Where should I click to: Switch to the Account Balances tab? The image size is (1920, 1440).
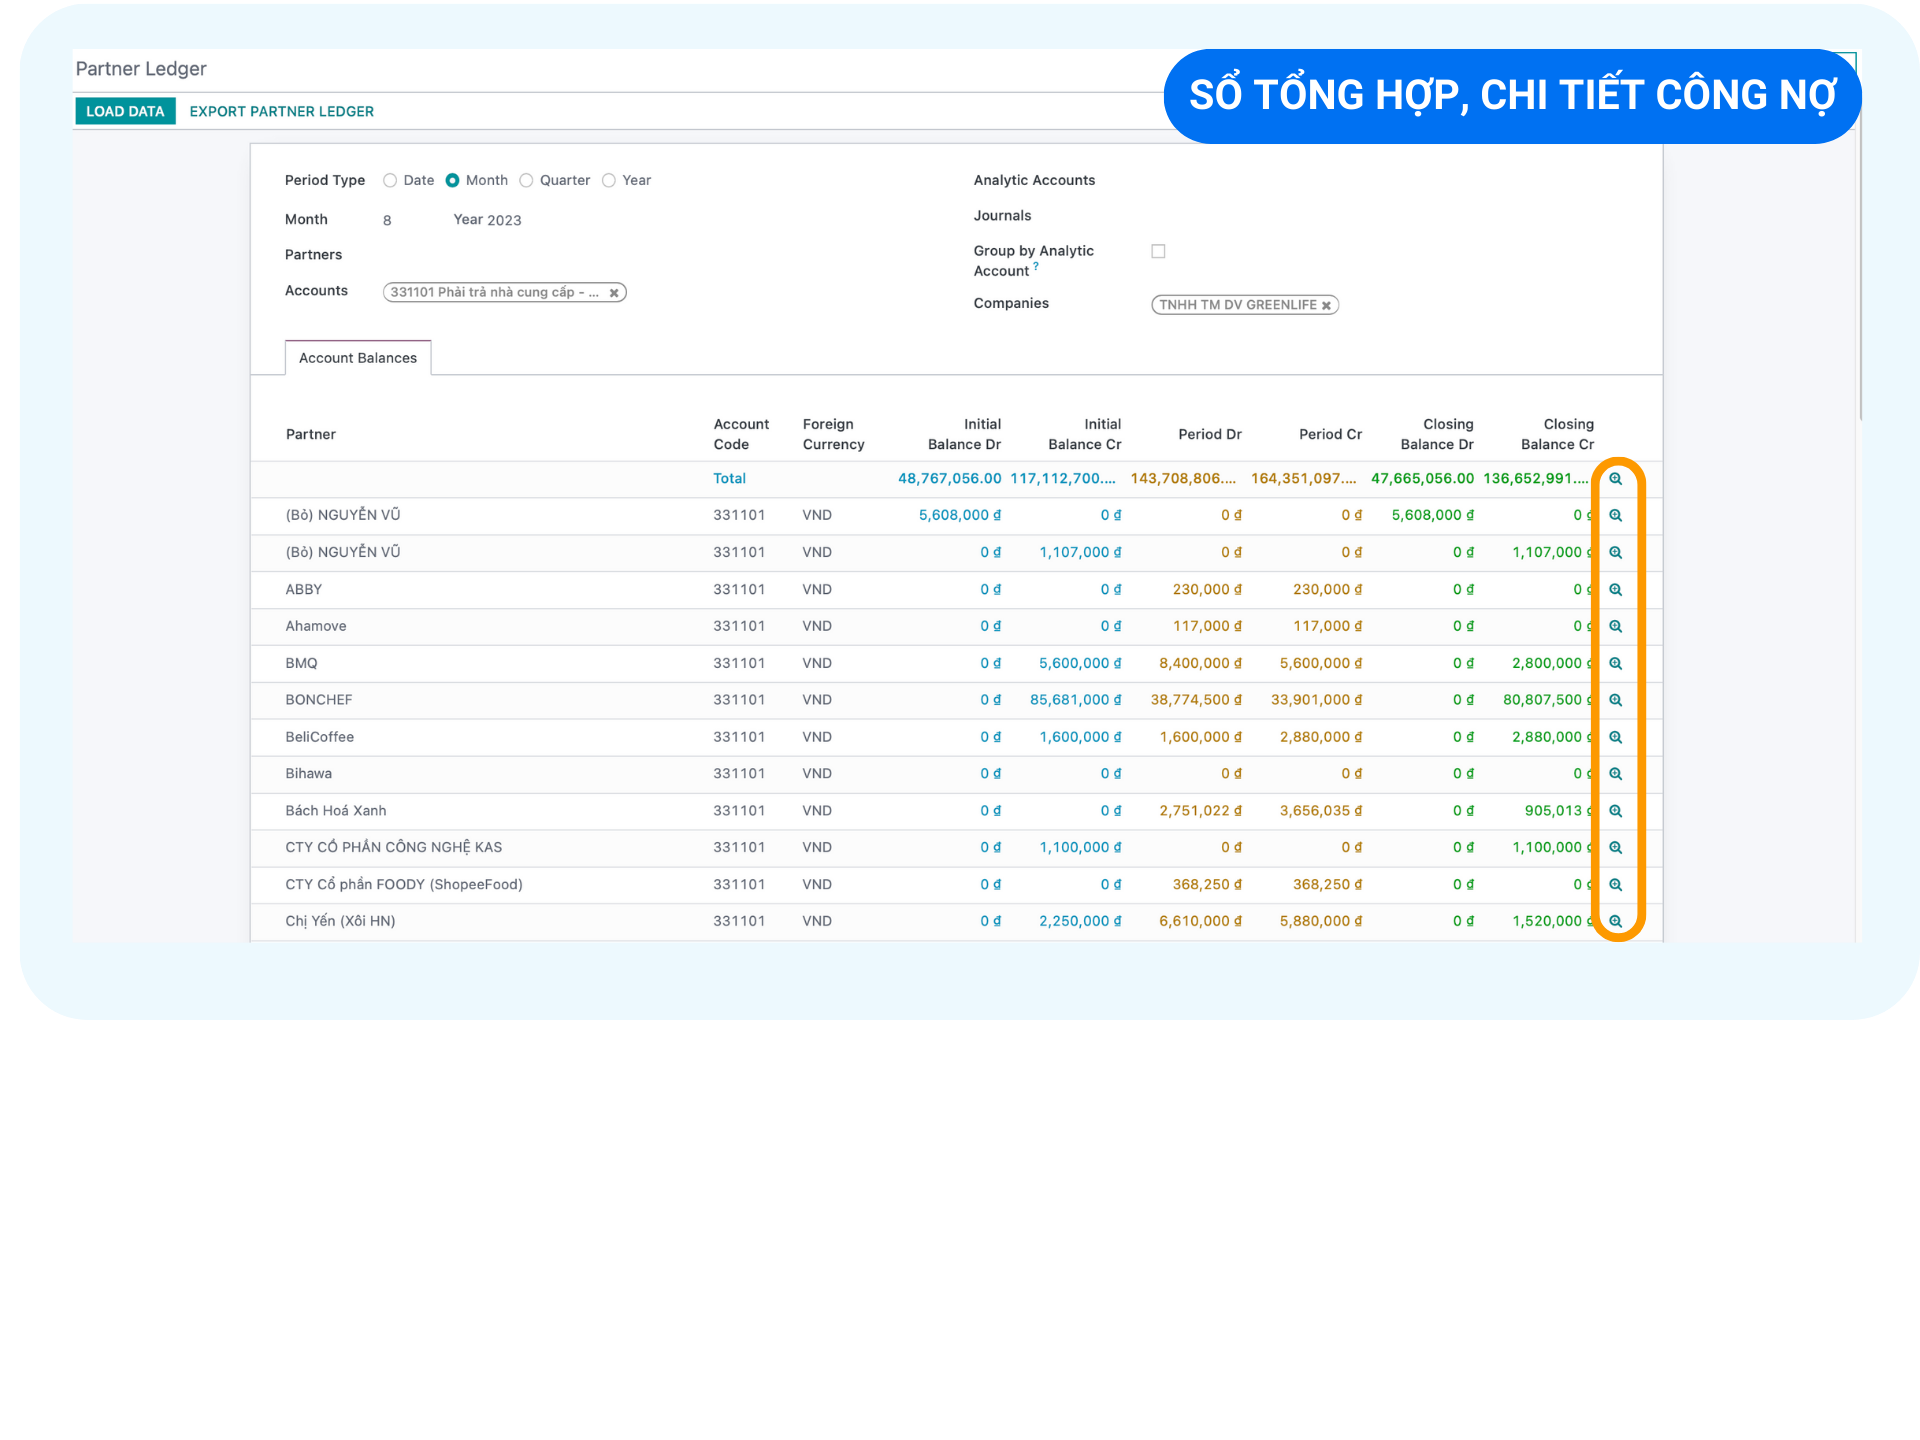click(358, 358)
